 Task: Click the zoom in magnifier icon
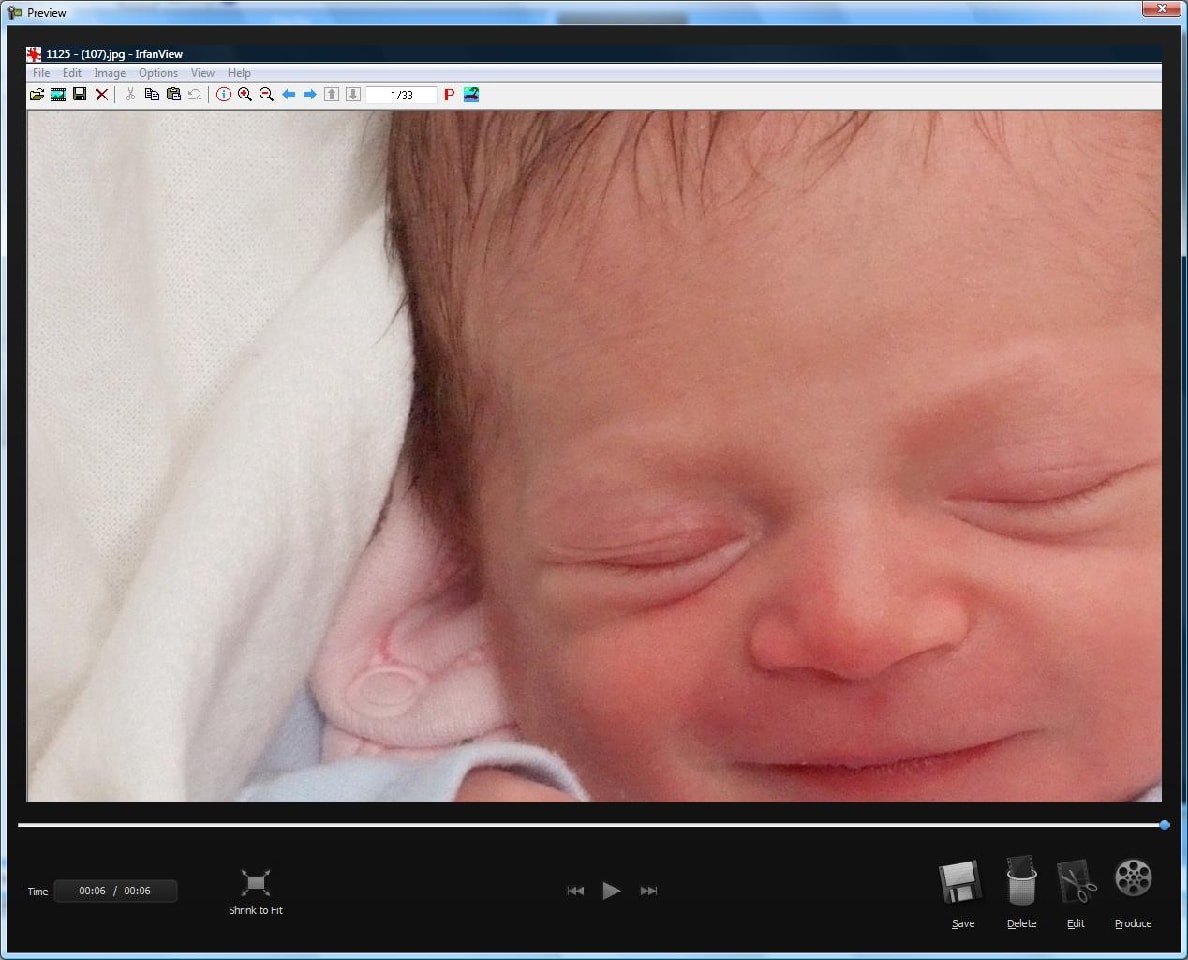coord(245,94)
